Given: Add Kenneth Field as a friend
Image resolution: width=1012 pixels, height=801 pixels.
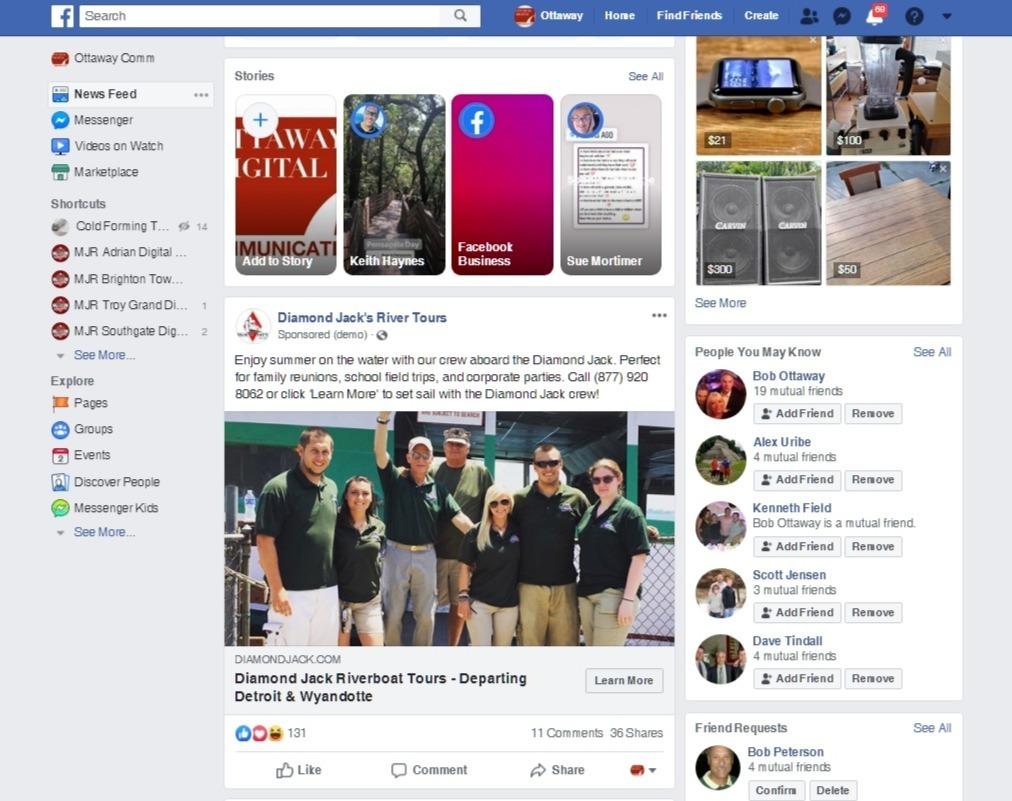Looking at the screenshot, I should point(797,547).
